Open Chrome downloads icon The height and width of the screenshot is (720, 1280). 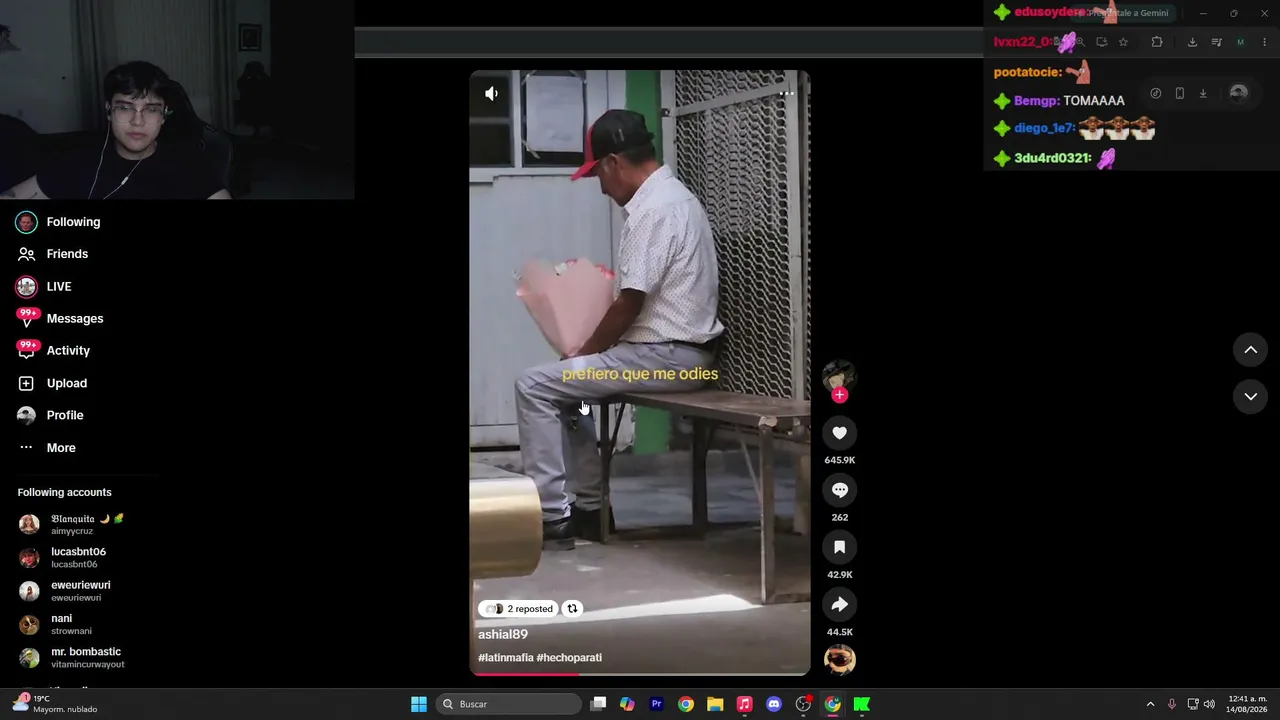1192,42
